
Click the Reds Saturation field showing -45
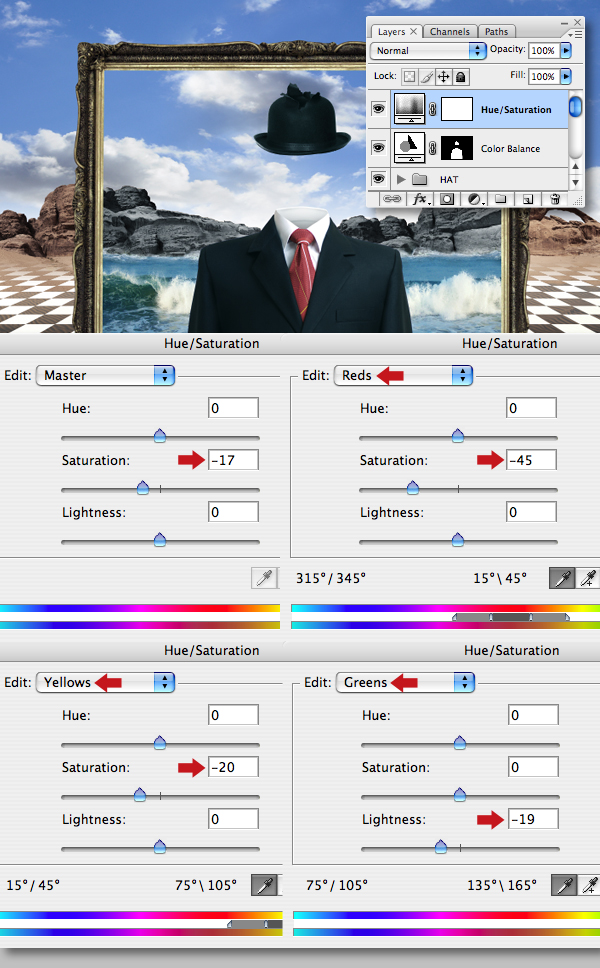click(x=531, y=460)
